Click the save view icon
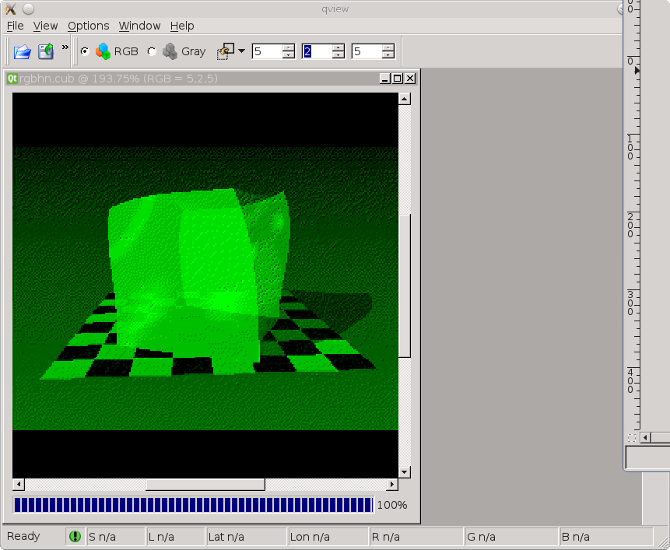670x550 pixels. click(x=46, y=51)
